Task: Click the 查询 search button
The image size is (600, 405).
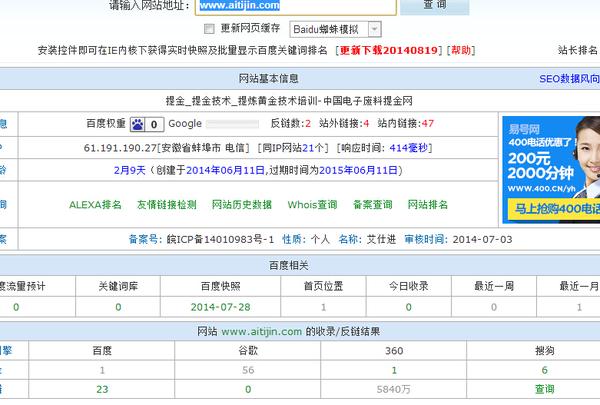Action: coord(435,5)
